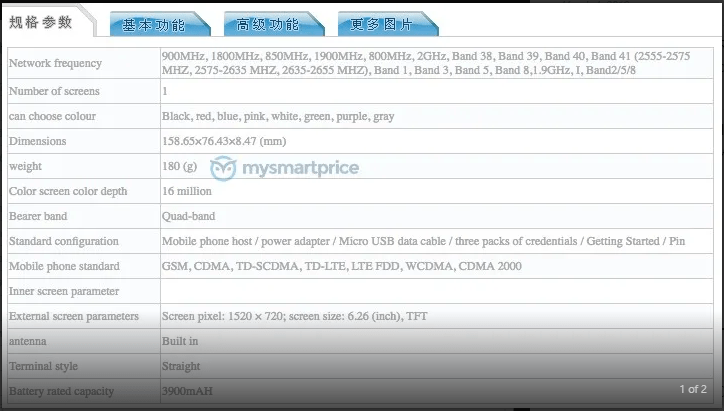Image resolution: width=724 pixels, height=411 pixels.
Task: Select the 'Straight' value
Action: tap(181, 367)
